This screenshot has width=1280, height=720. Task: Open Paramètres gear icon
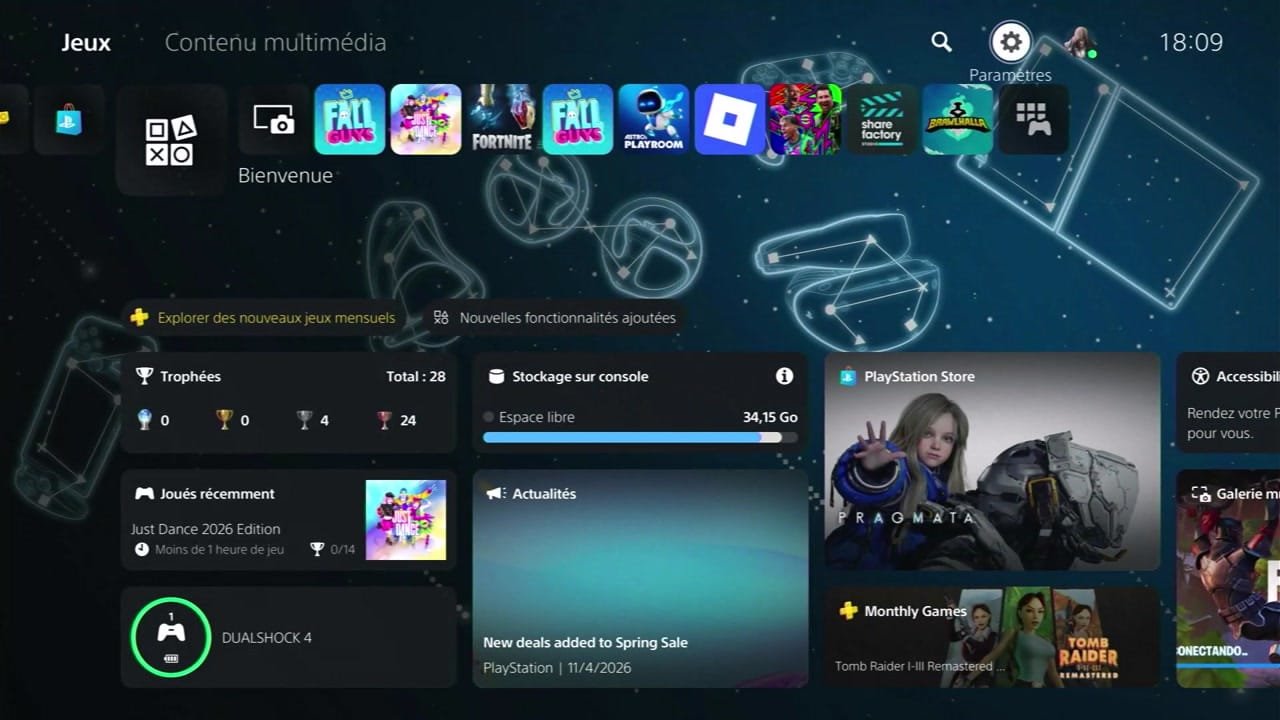(x=1010, y=42)
